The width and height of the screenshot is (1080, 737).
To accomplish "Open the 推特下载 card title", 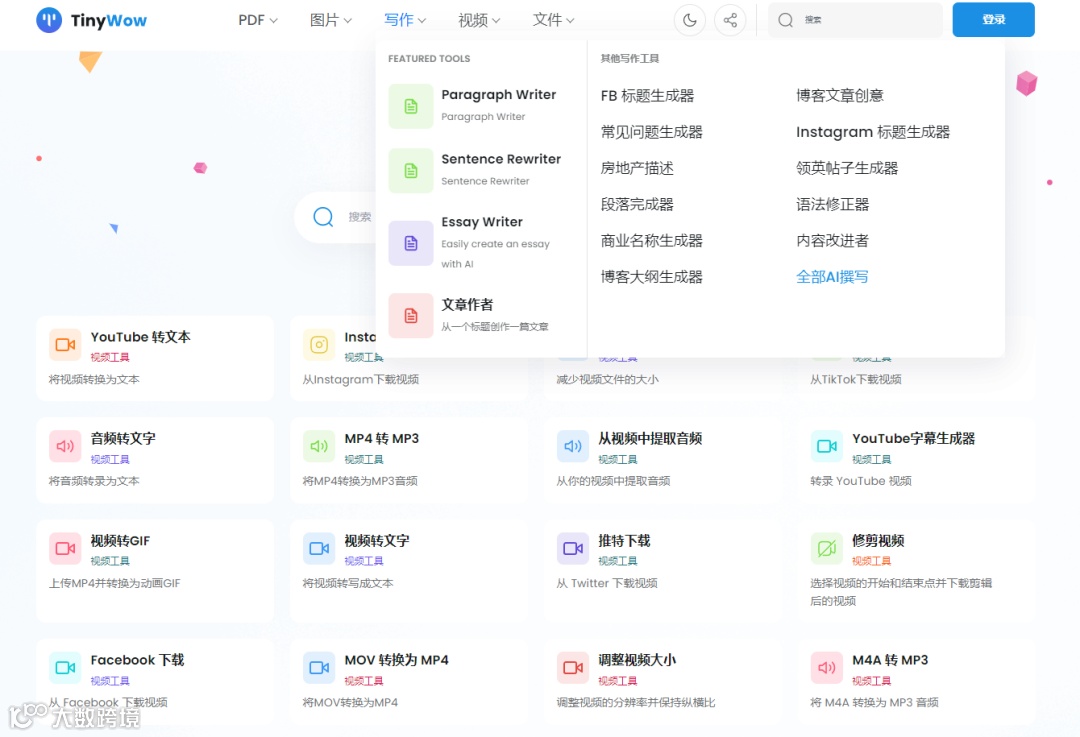I will coord(624,541).
